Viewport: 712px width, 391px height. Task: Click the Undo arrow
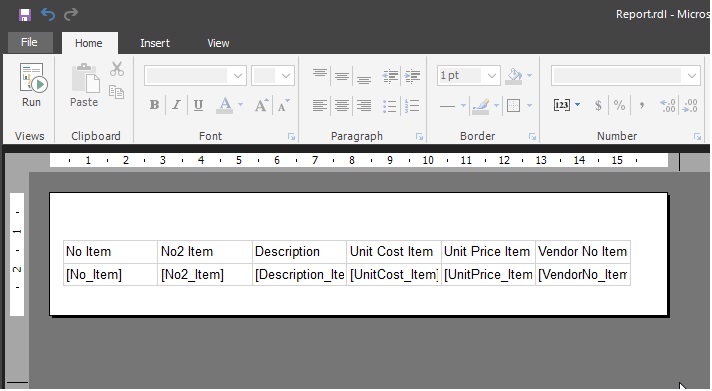tap(48, 15)
